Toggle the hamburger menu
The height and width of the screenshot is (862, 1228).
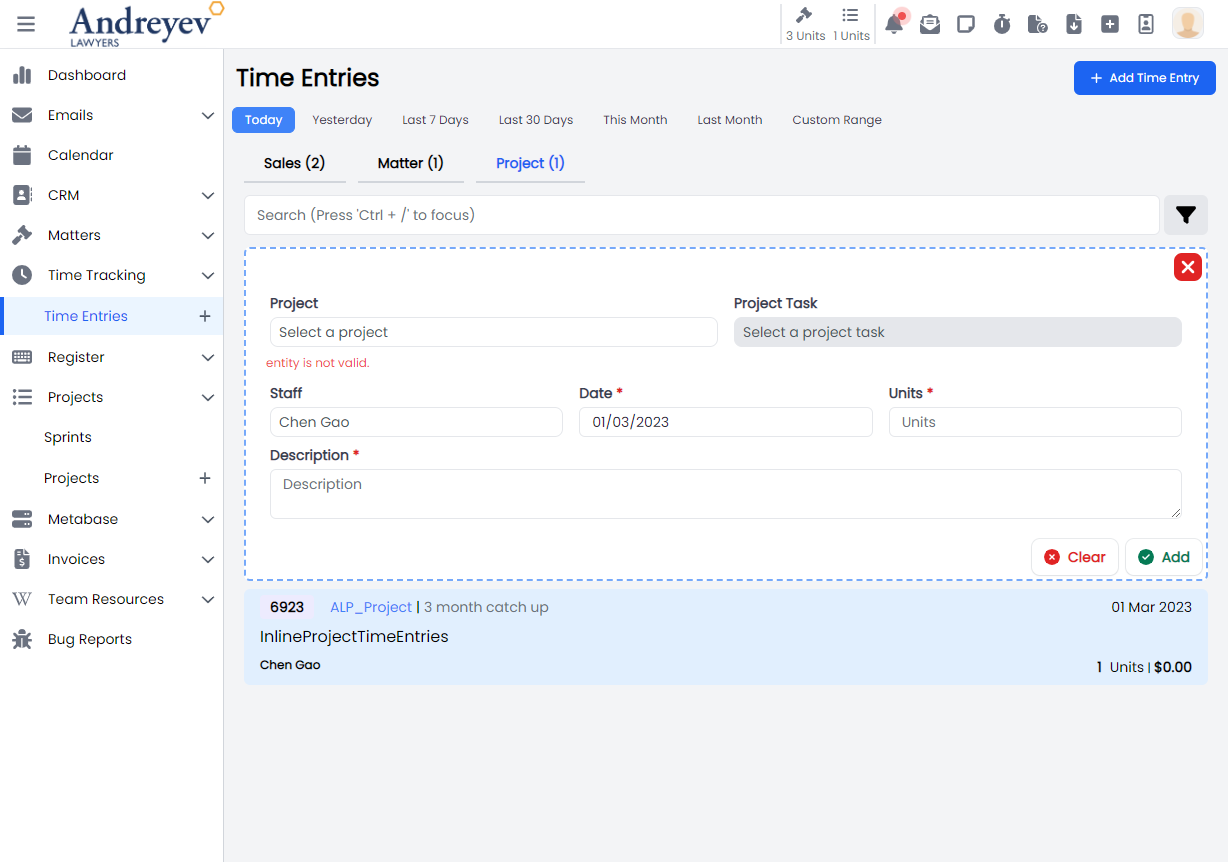(x=26, y=24)
